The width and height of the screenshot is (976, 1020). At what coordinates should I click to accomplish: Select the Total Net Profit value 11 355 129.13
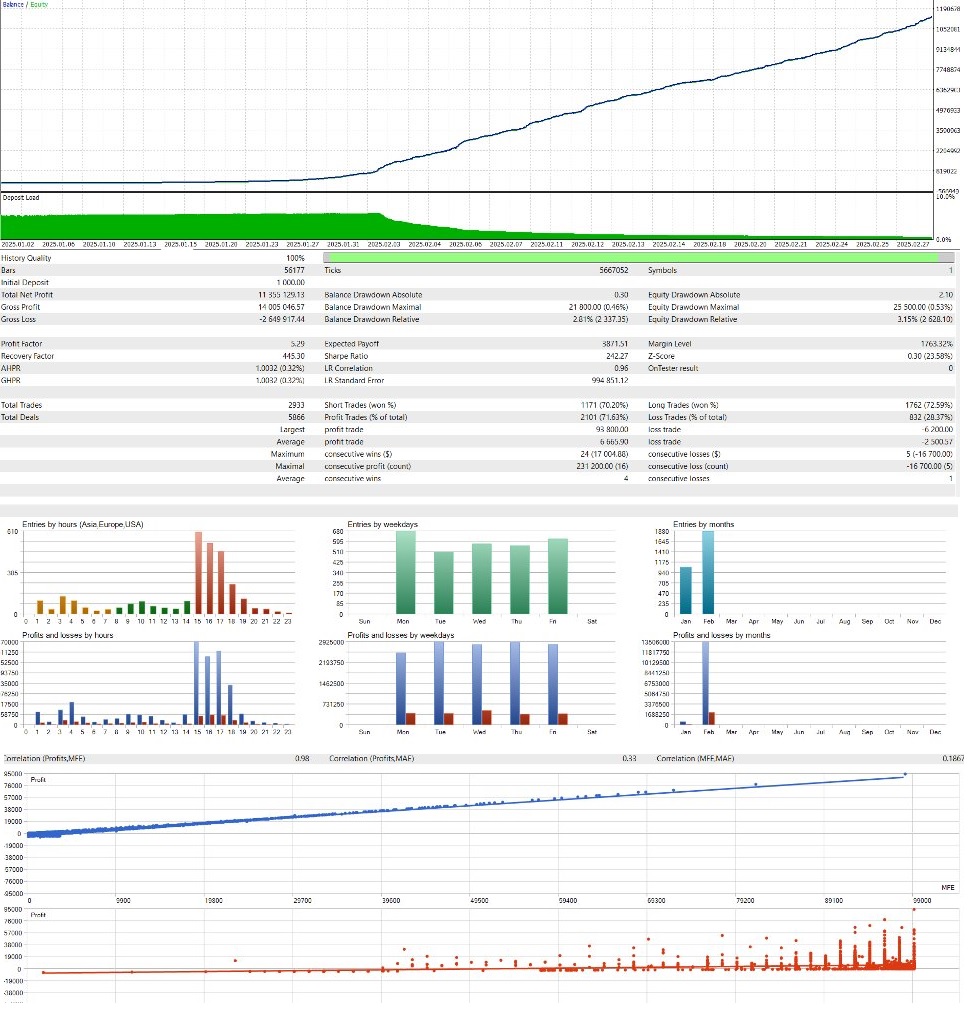[281, 299]
